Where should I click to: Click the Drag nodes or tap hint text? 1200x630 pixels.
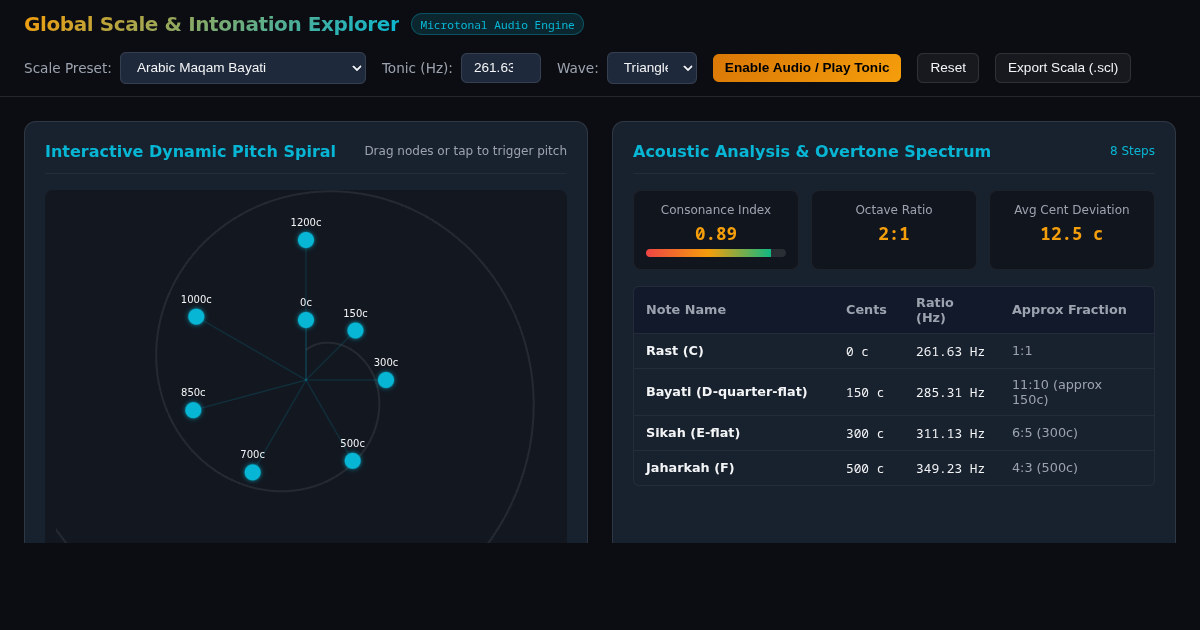click(x=465, y=151)
